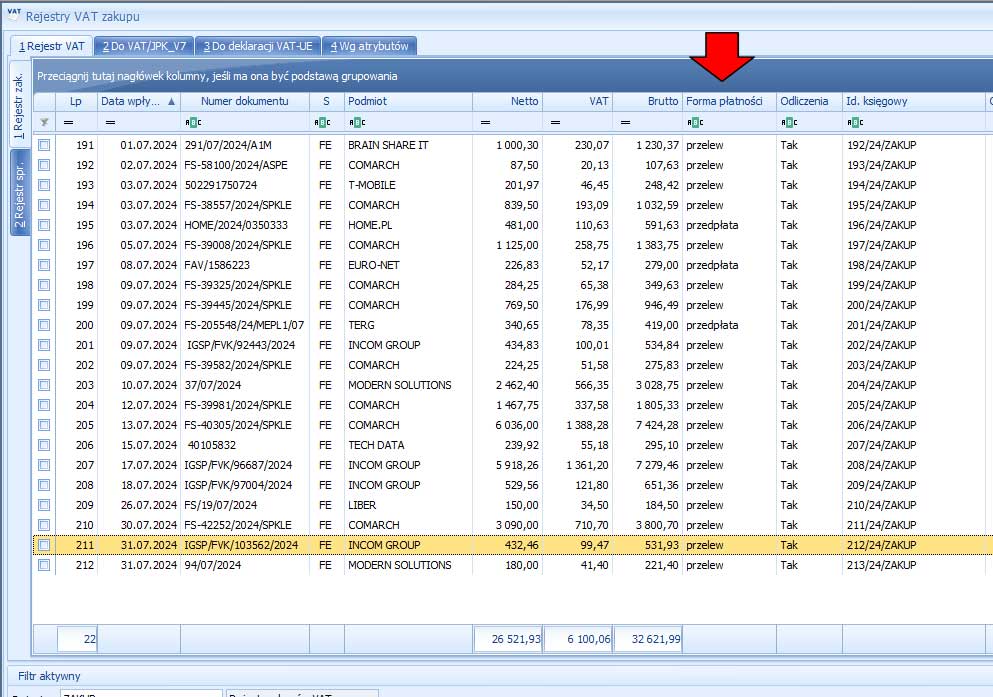The image size is (993, 697).
Task: Click the filter funnel icon in the filter row
Action: tap(44, 122)
